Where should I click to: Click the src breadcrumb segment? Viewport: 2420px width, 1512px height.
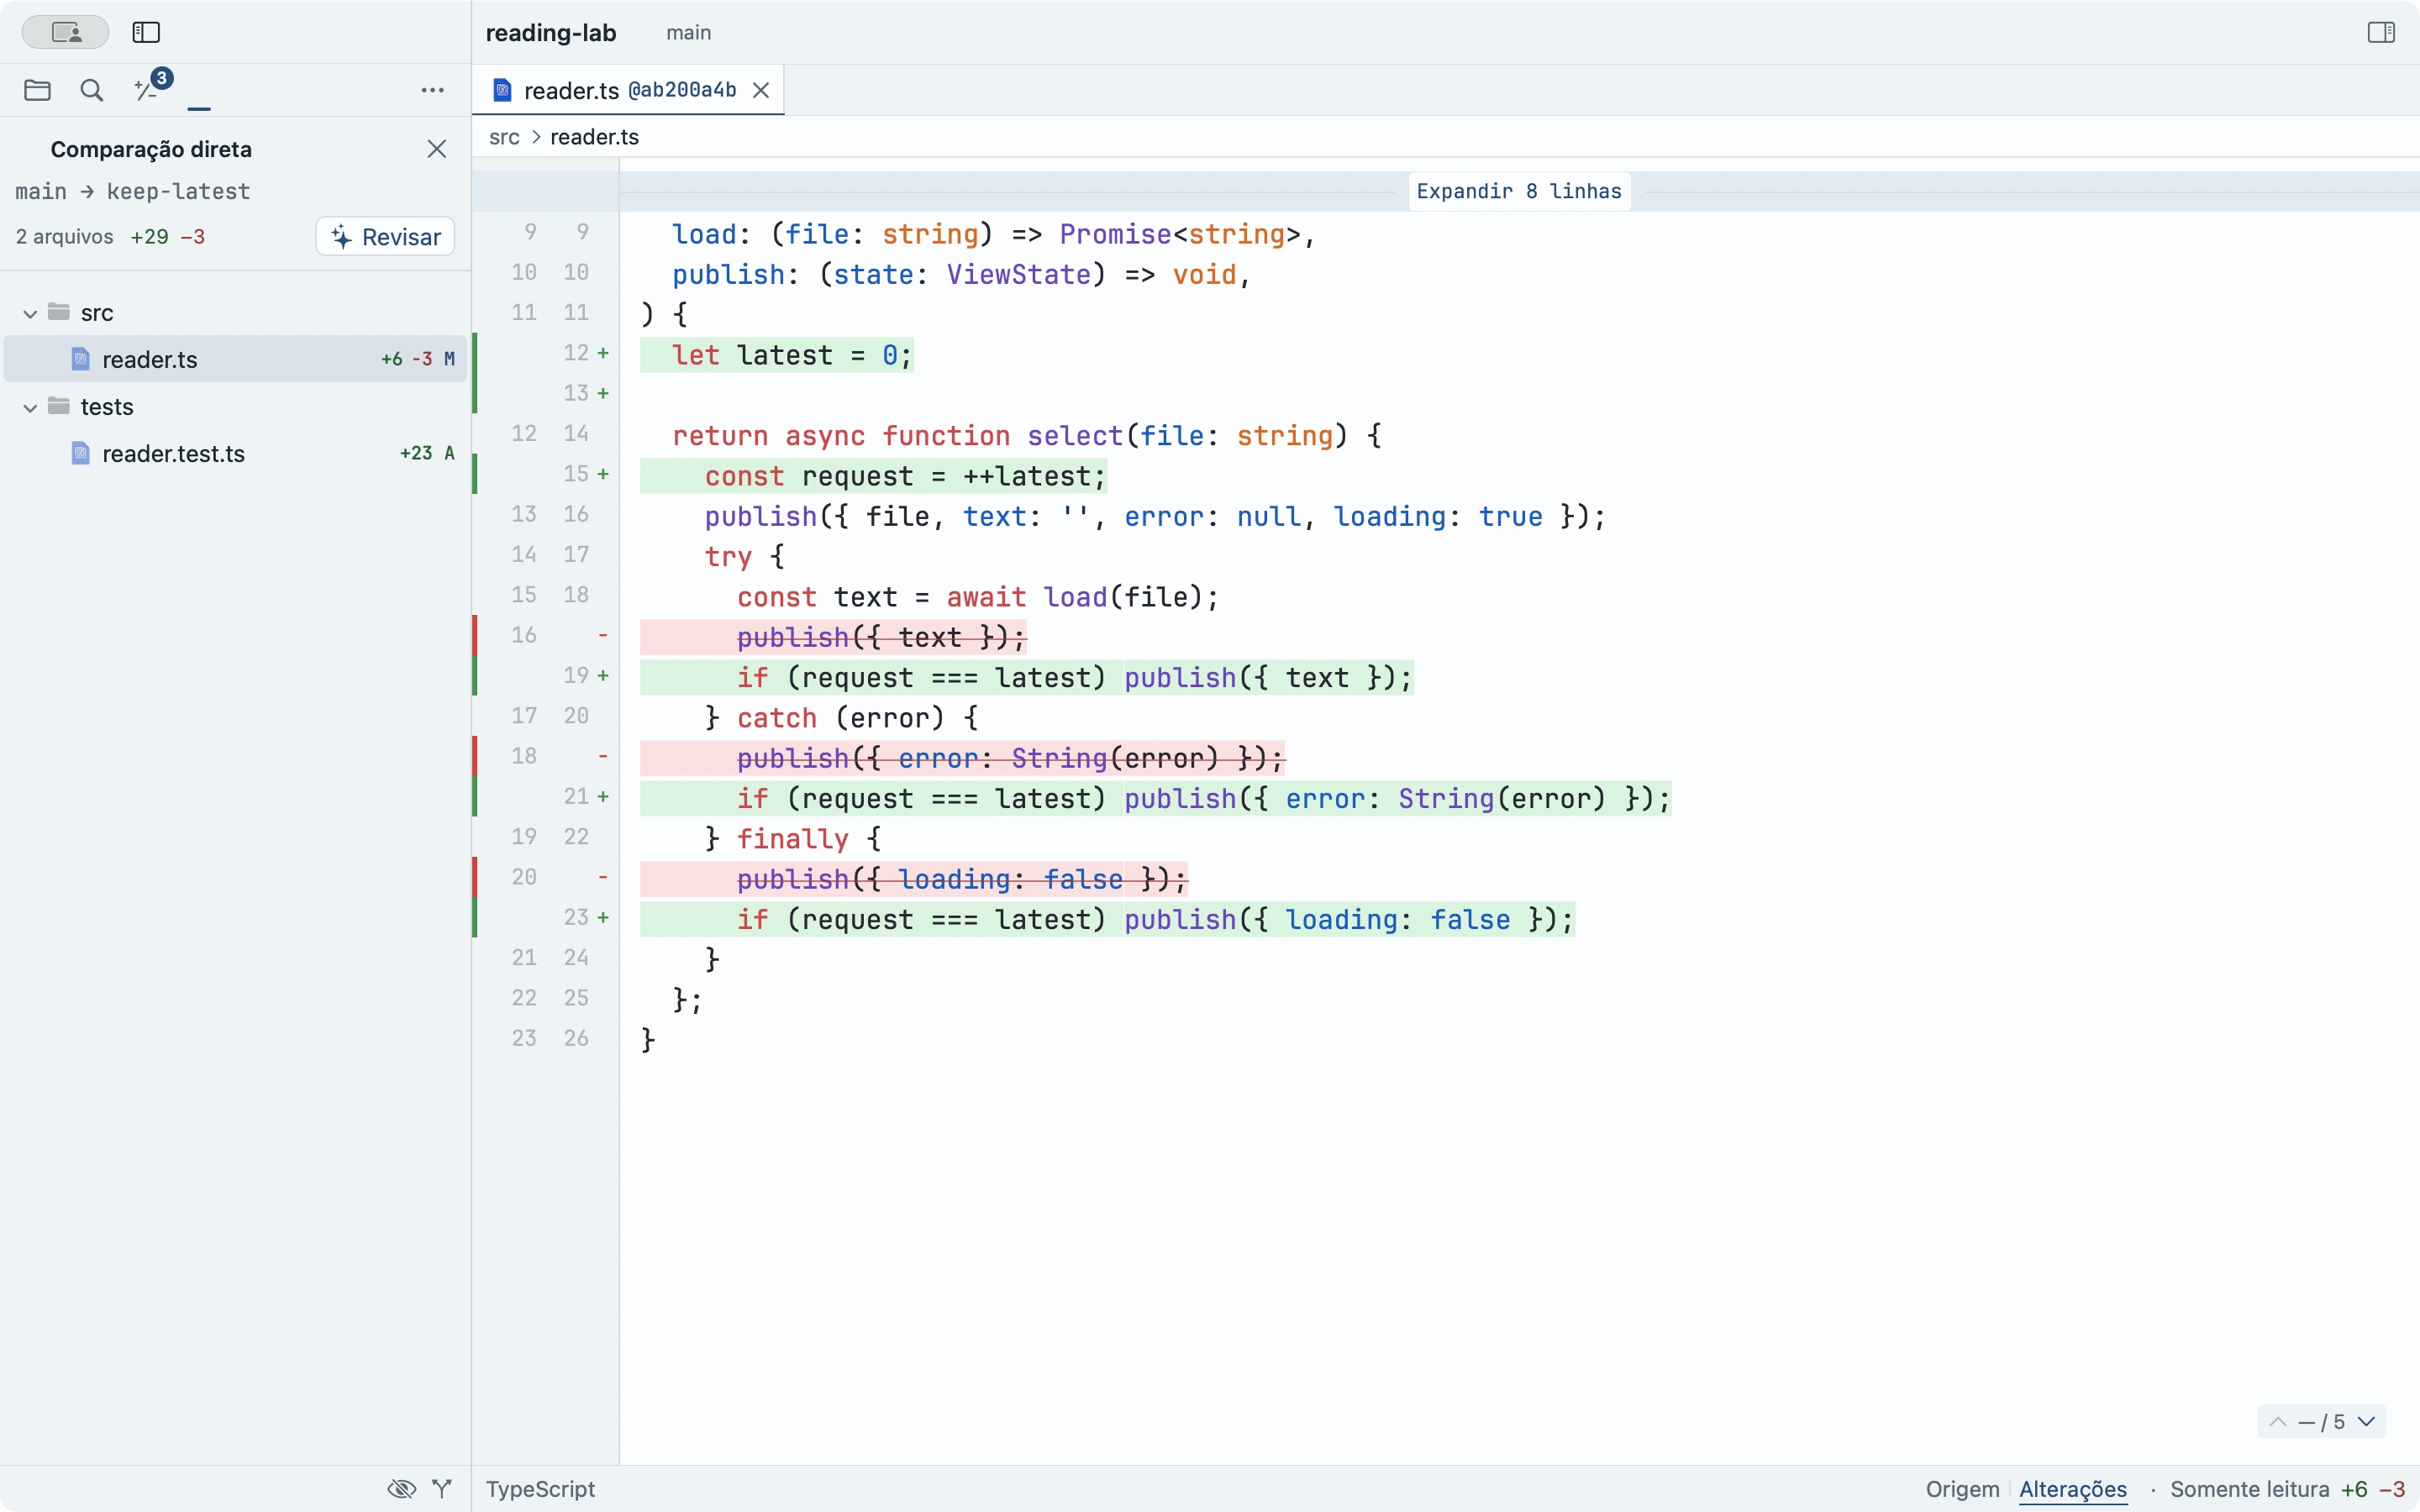tap(504, 137)
